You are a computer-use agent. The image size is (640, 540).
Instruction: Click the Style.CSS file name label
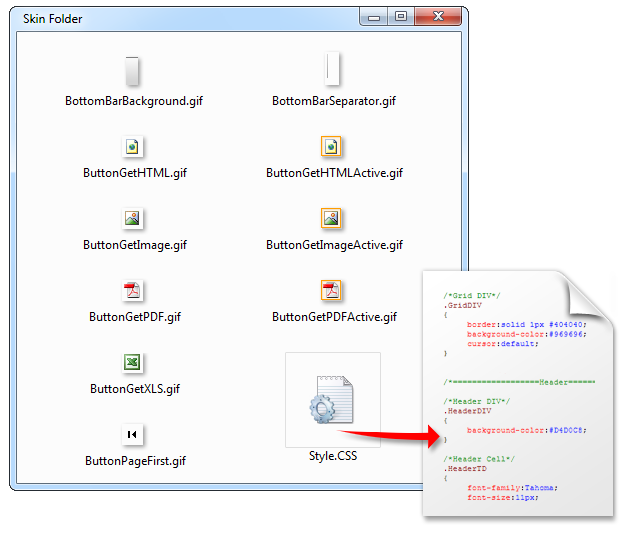333,456
